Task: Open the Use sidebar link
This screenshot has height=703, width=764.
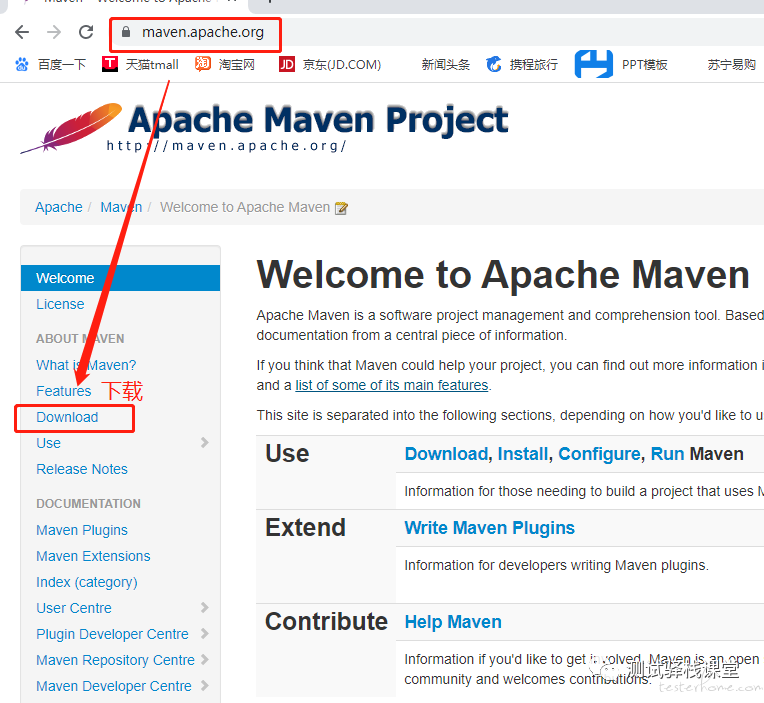Action: tap(48, 443)
